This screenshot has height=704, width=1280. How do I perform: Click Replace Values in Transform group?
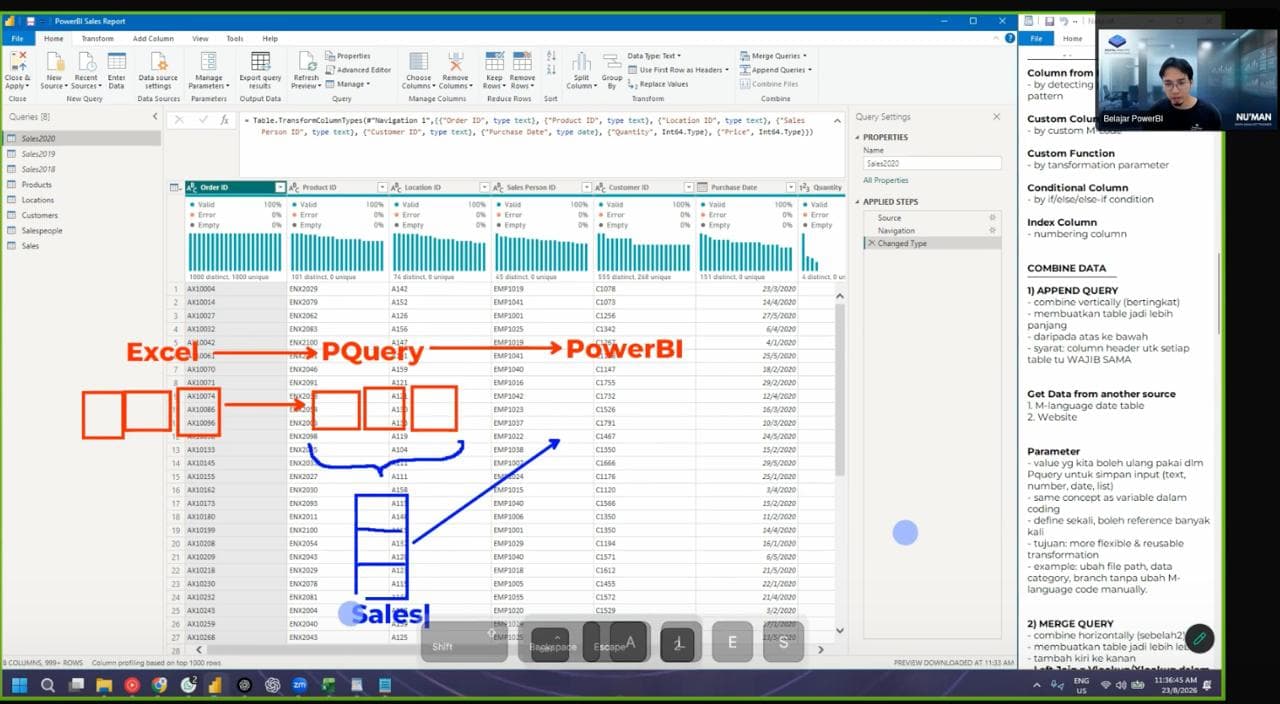click(658, 84)
